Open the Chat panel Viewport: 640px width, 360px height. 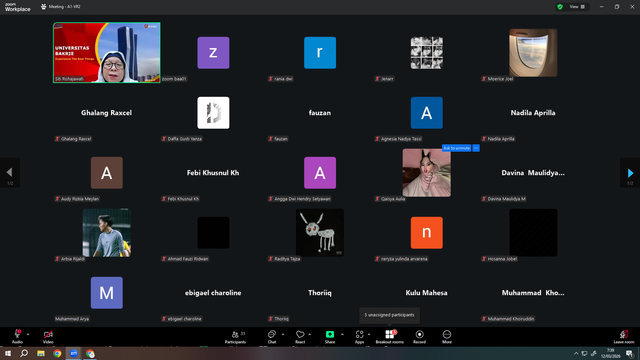click(x=272, y=337)
